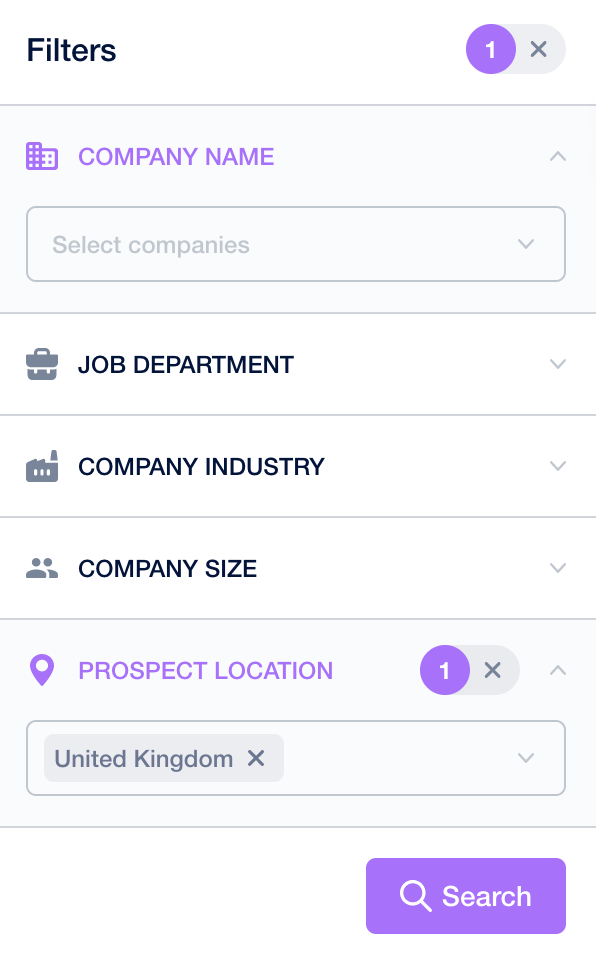The width and height of the screenshot is (596, 976).
Task: Click the Search button
Action: click(466, 896)
